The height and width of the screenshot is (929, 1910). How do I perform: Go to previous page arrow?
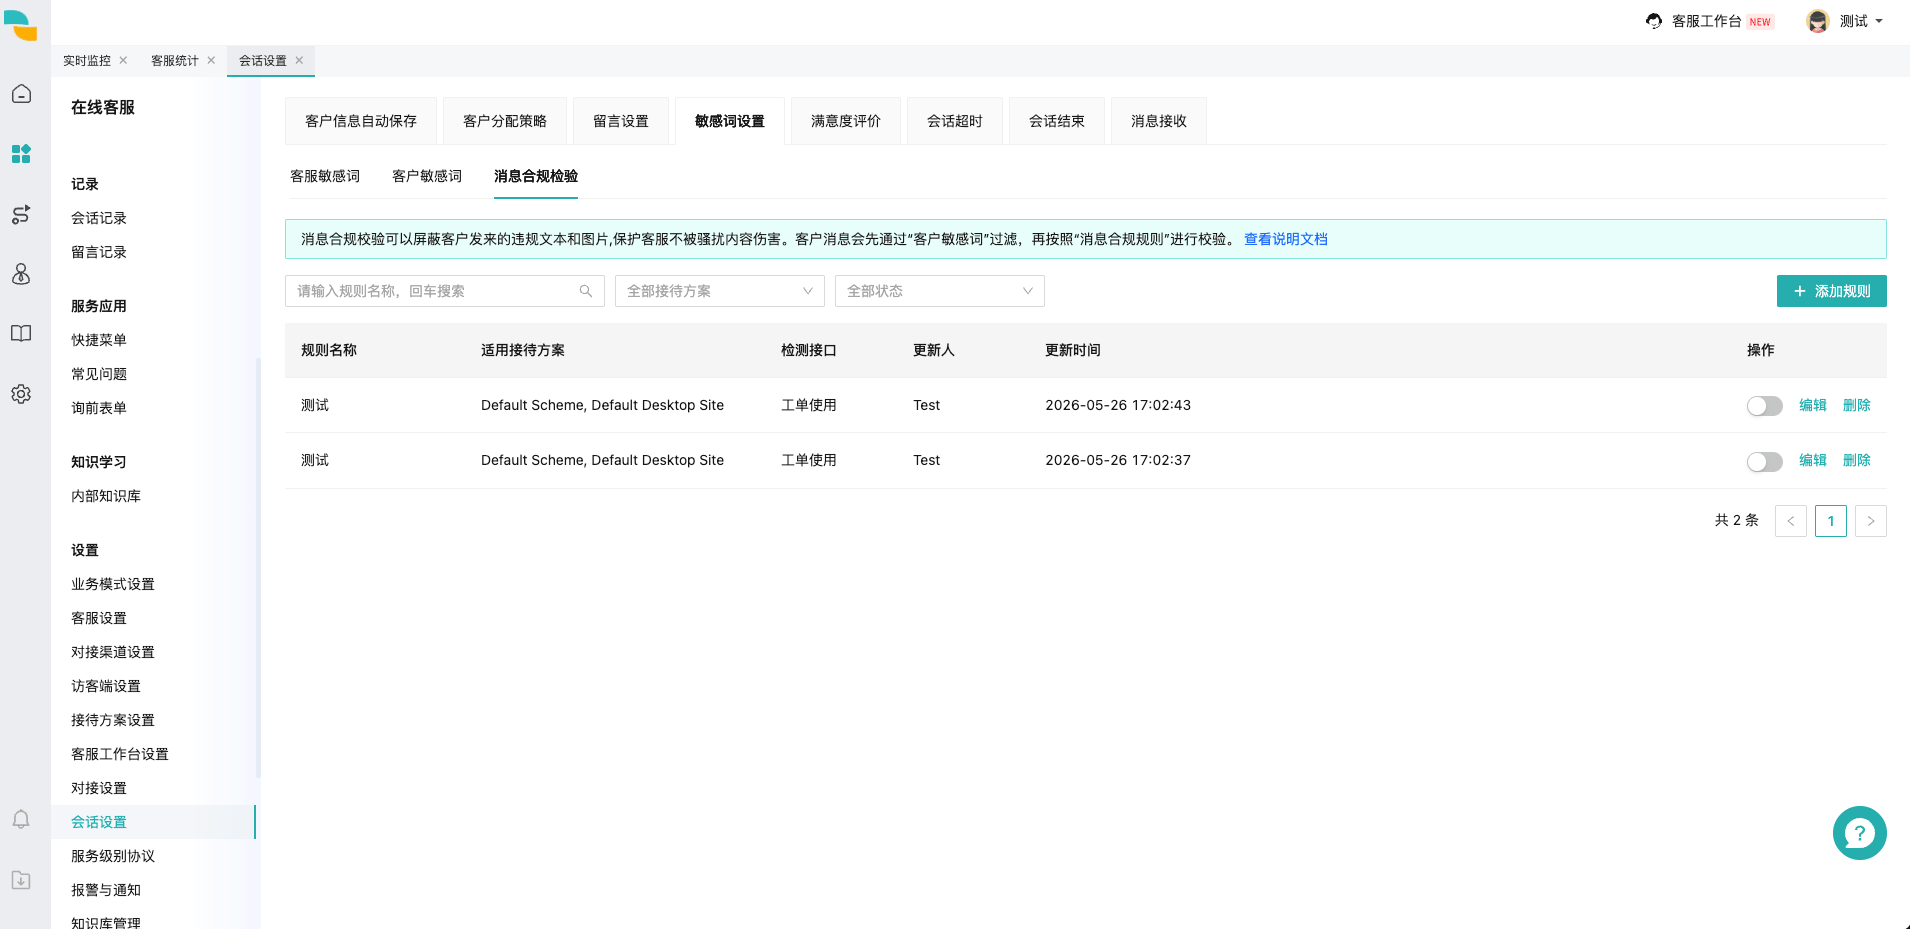click(x=1790, y=521)
